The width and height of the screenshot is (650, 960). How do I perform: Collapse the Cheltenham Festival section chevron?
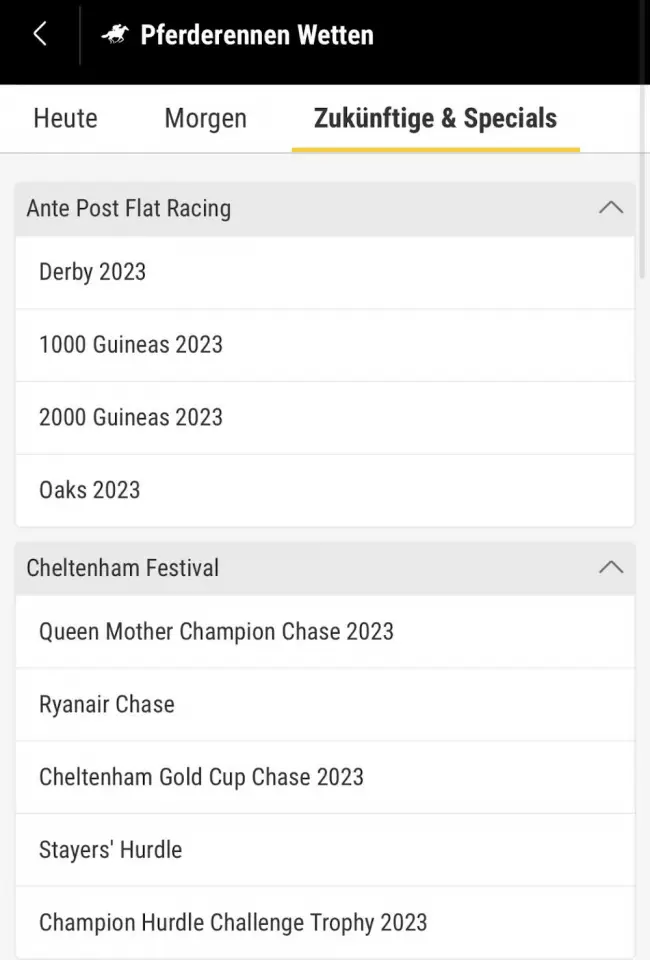(x=610, y=568)
